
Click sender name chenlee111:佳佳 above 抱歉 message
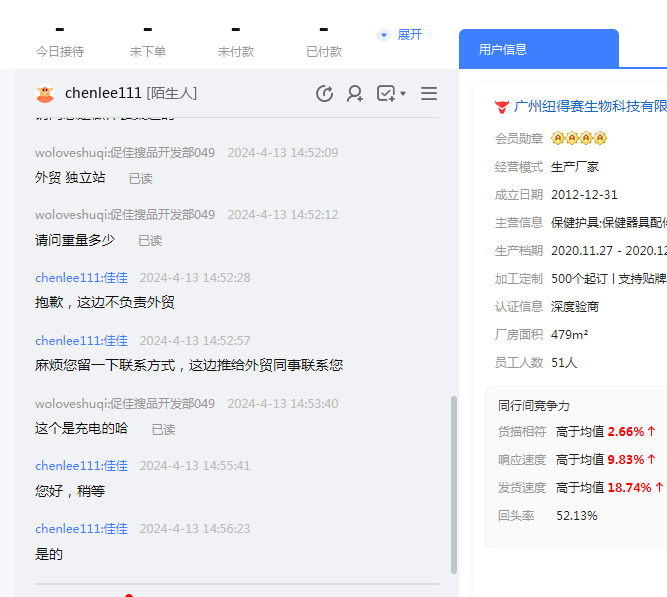(82, 278)
